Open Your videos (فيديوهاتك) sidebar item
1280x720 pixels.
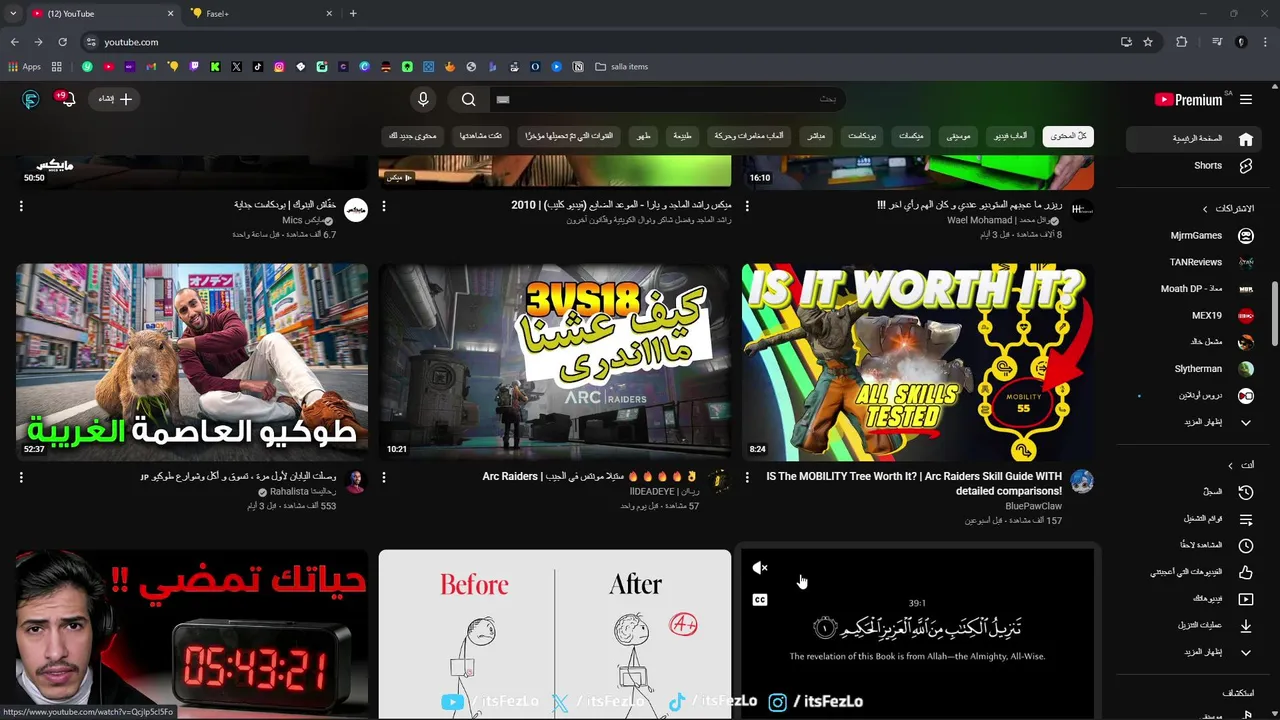tap(1192, 599)
